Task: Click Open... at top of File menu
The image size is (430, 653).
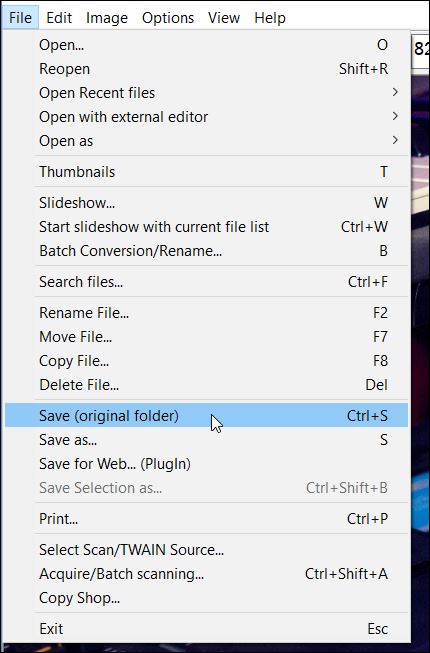Action: [206, 45]
